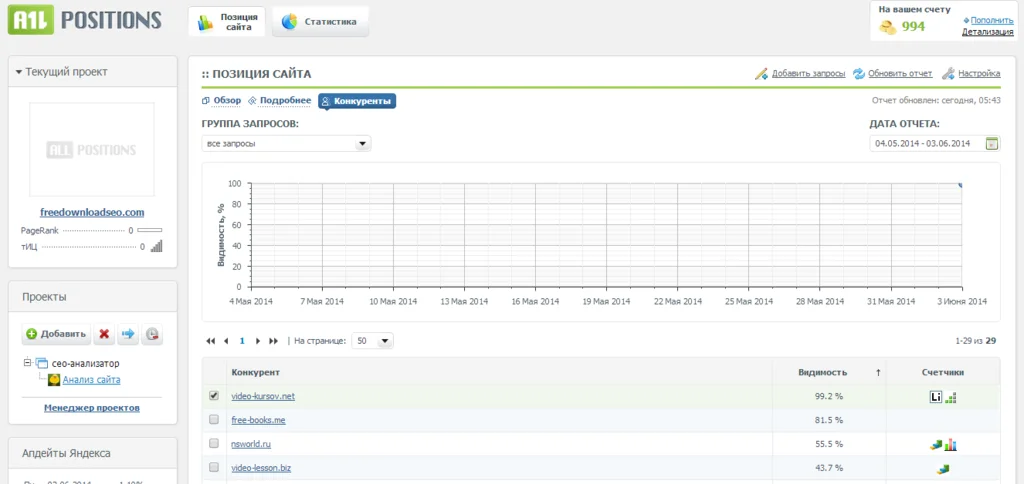Click page number 1
1024x484 pixels.
[x=242, y=341]
